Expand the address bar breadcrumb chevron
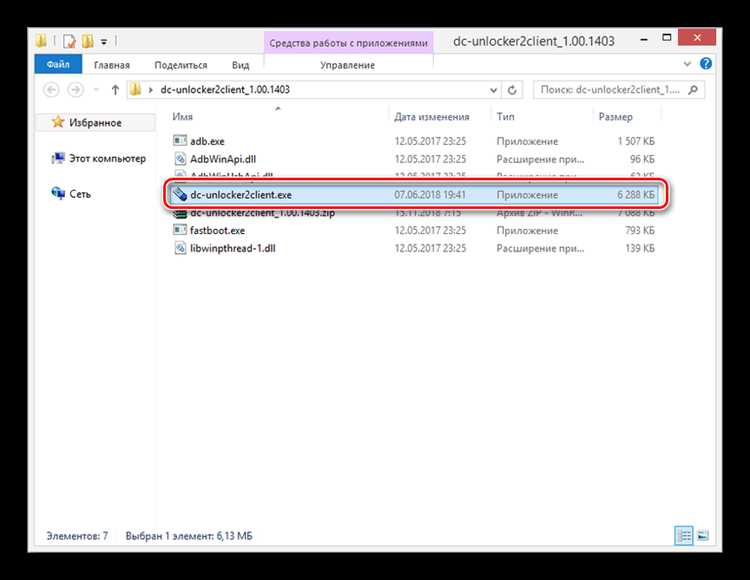The height and width of the screenshot is (580, 750). pos(150,90)
